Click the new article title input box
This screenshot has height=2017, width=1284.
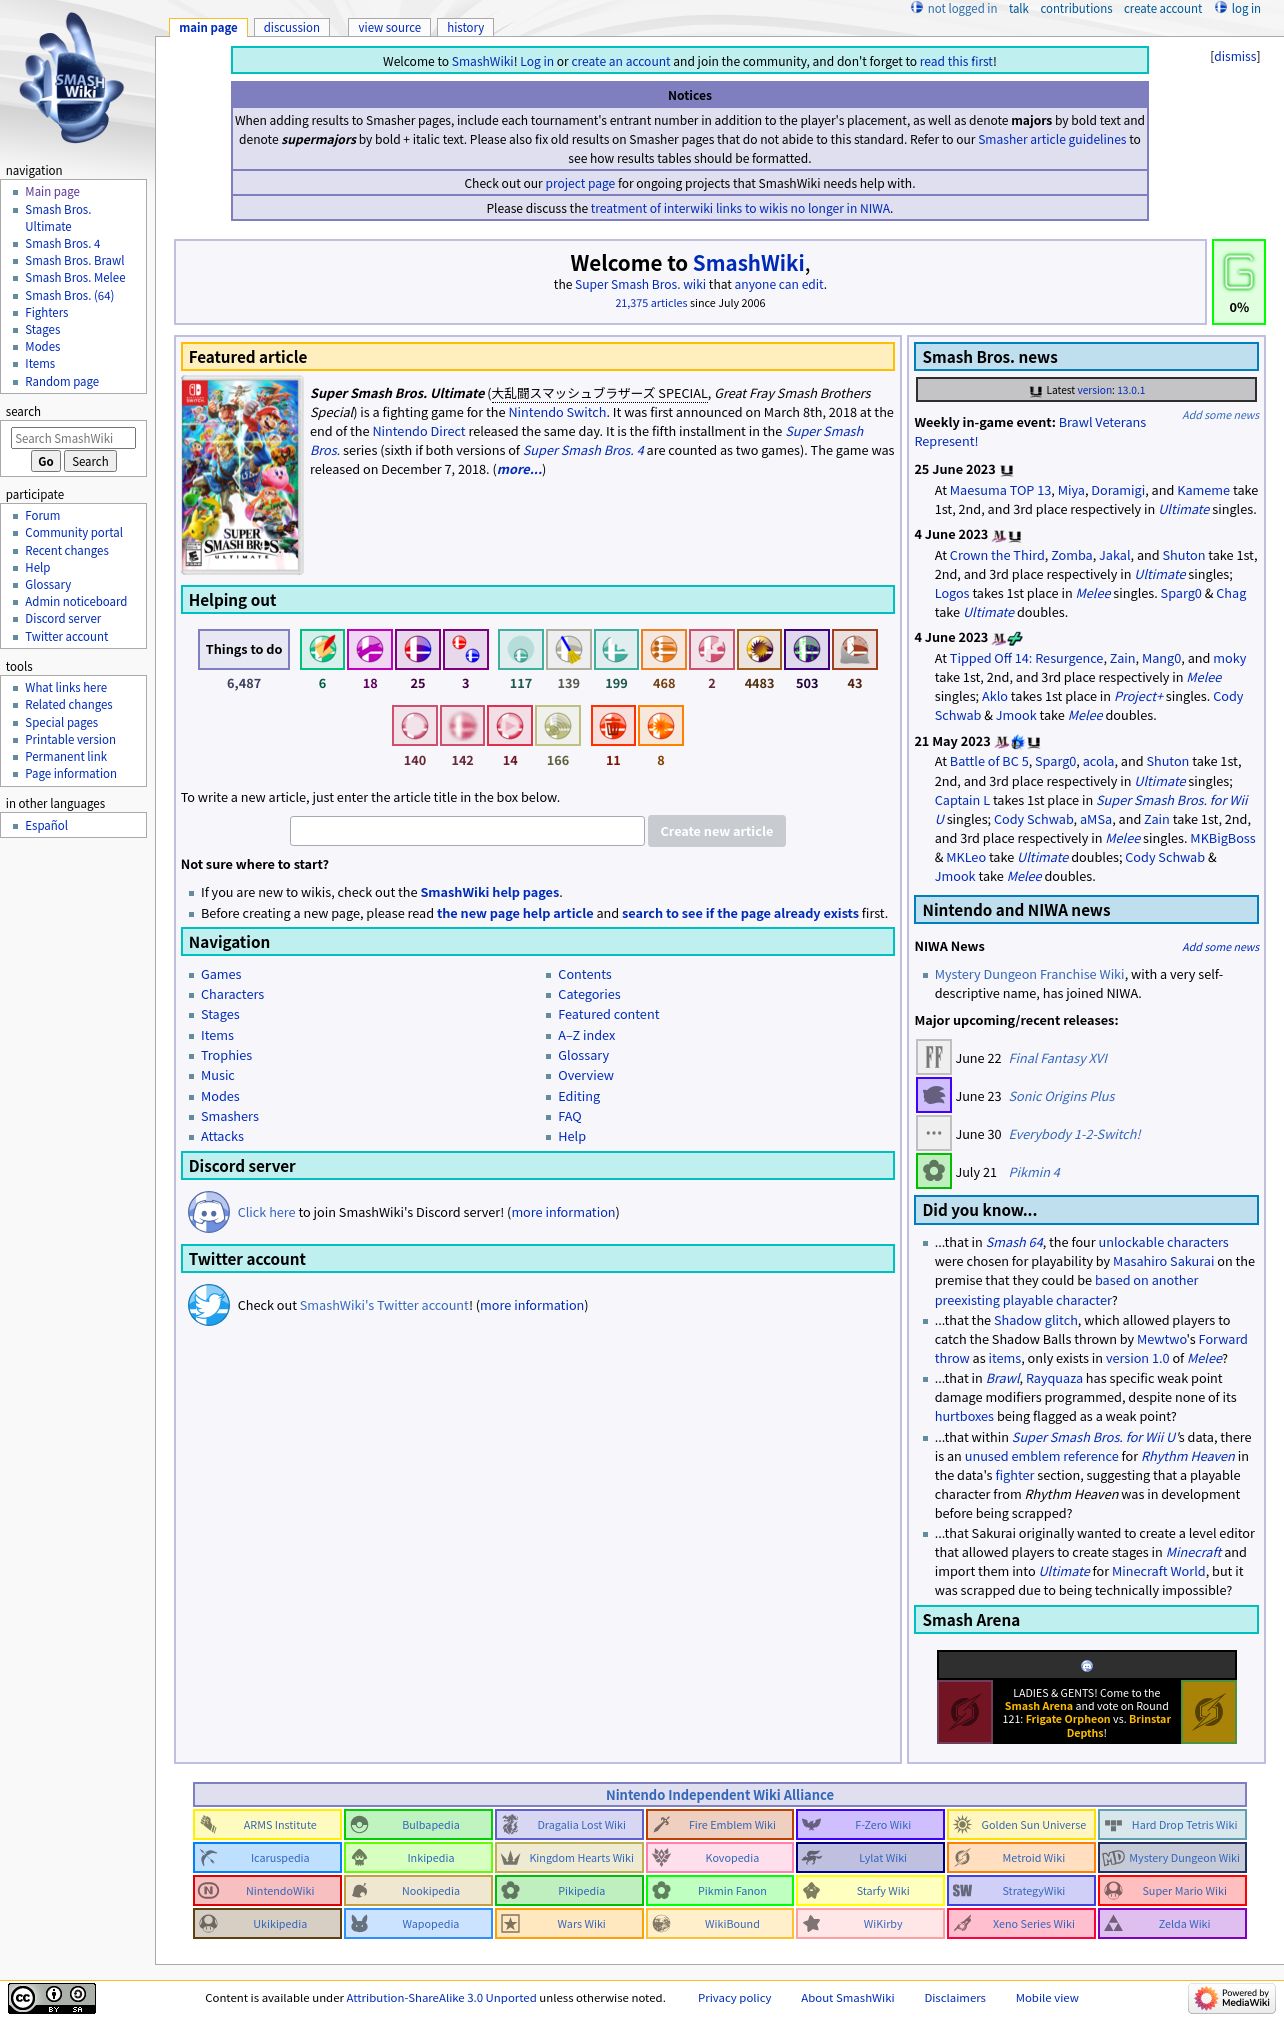[x=467, y=831]
